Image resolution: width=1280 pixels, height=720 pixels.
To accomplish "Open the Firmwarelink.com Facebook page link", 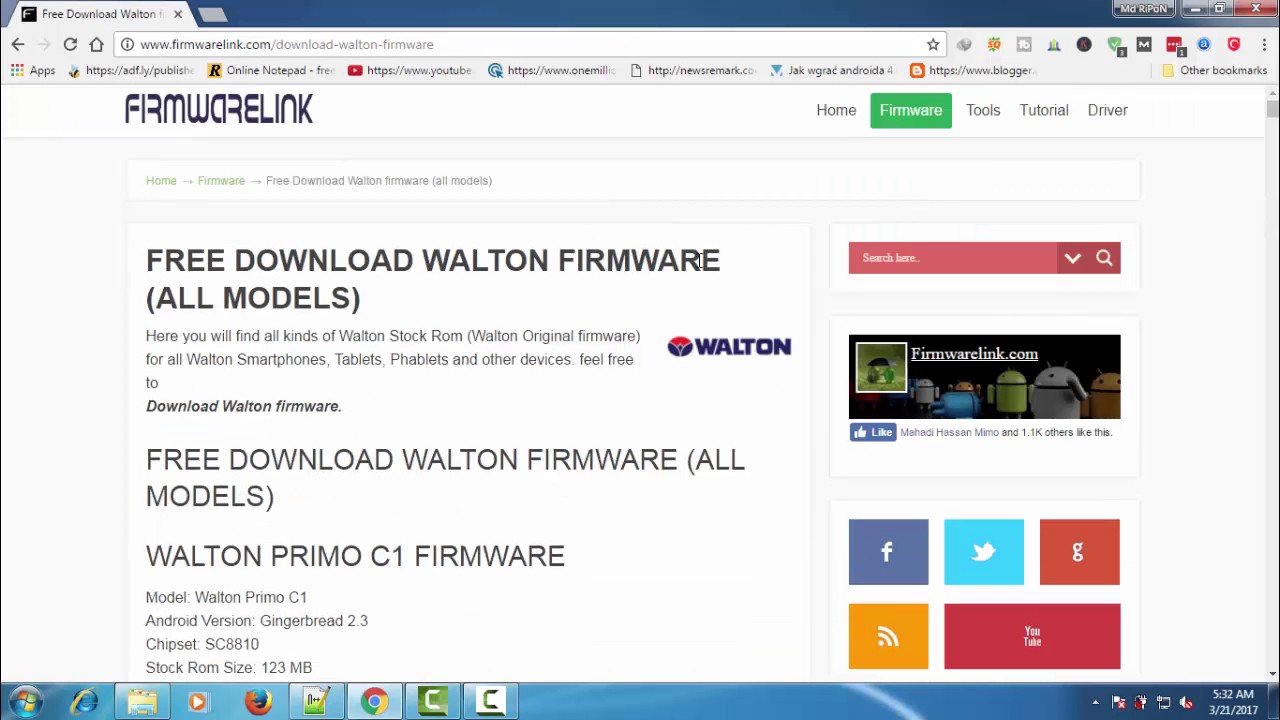I will tap(974, 354).
